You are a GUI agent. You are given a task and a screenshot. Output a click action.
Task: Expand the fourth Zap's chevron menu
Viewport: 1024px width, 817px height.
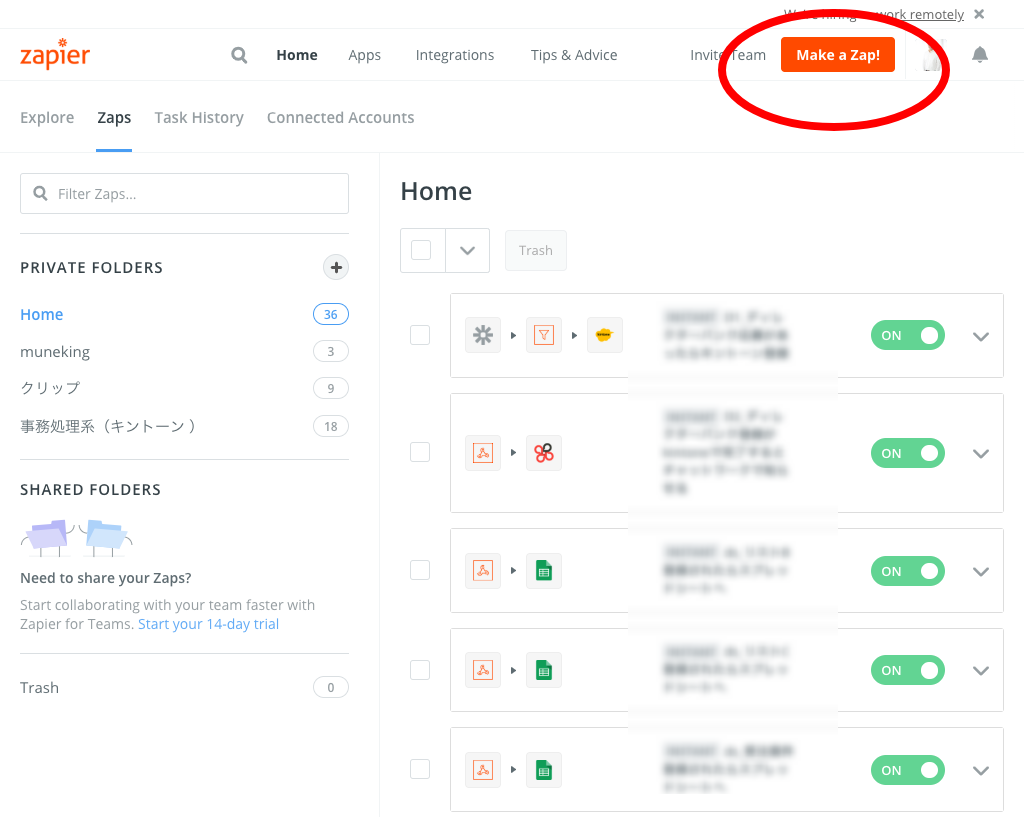(981, 671)
